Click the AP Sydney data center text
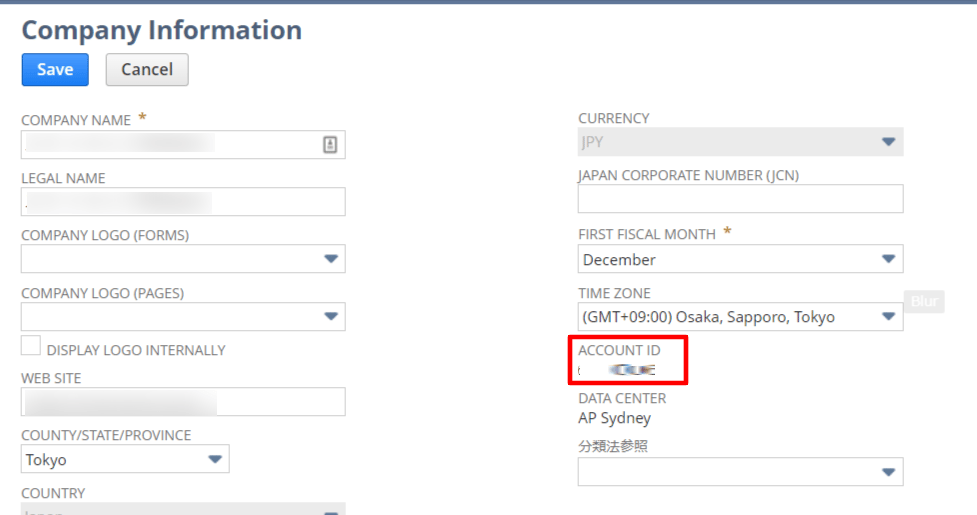 [x=614, y=418]
